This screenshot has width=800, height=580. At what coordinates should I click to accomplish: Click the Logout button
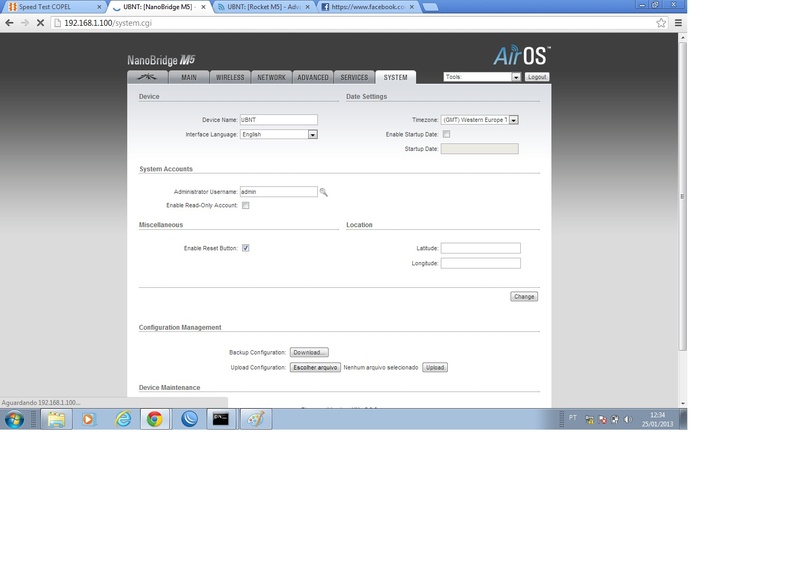537,77
